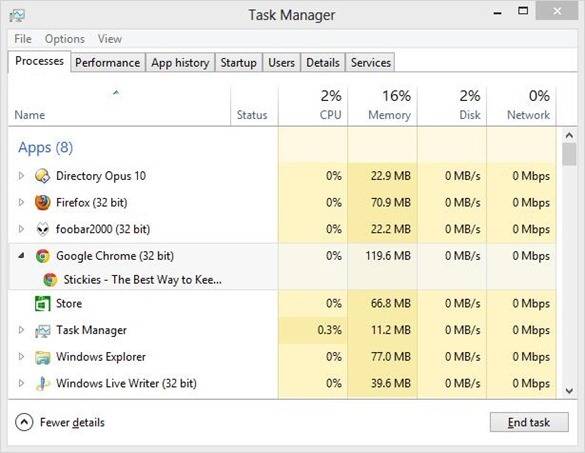
Task: Select the Store app icon
Action: coord(43,303)
